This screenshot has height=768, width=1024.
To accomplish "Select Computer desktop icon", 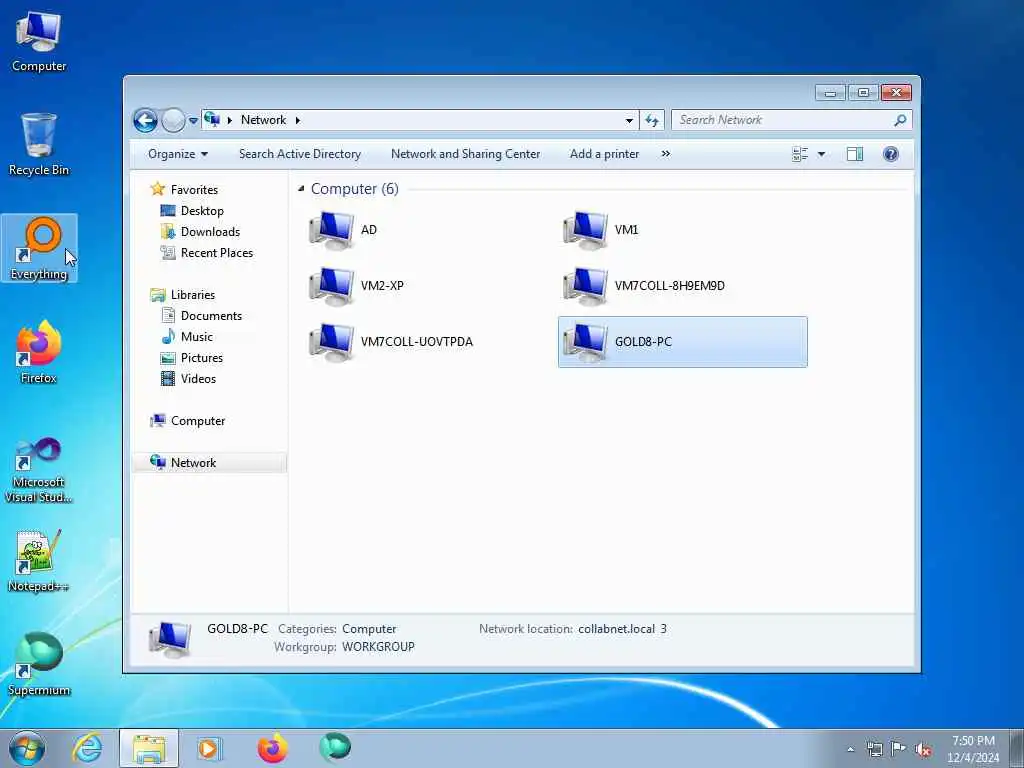I will point(39,42).
